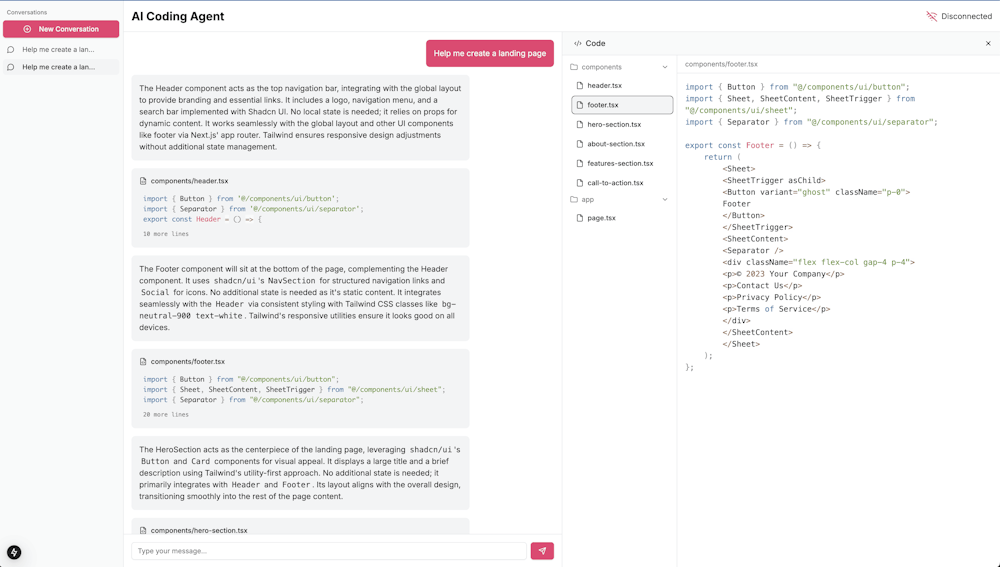Collapse the components folder chevron
The image size is (1000, 567).
pyautogui.click(x=665, y=67)
